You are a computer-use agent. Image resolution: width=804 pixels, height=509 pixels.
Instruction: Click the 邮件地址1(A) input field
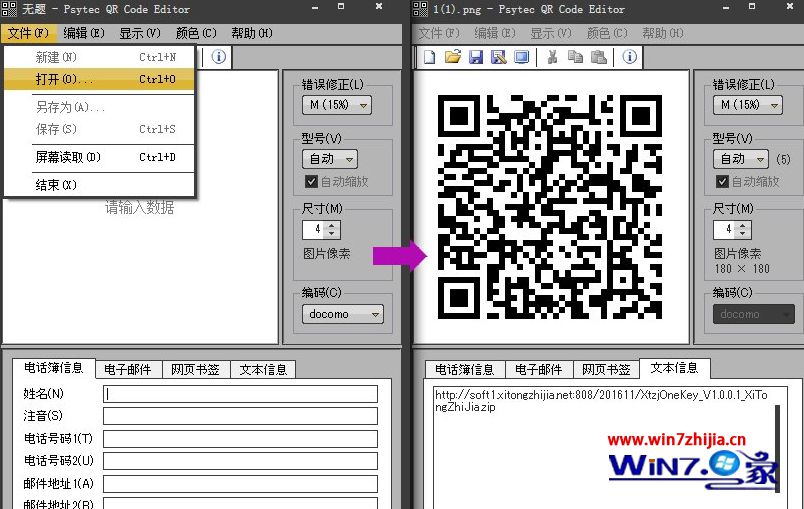click(240, 484)
